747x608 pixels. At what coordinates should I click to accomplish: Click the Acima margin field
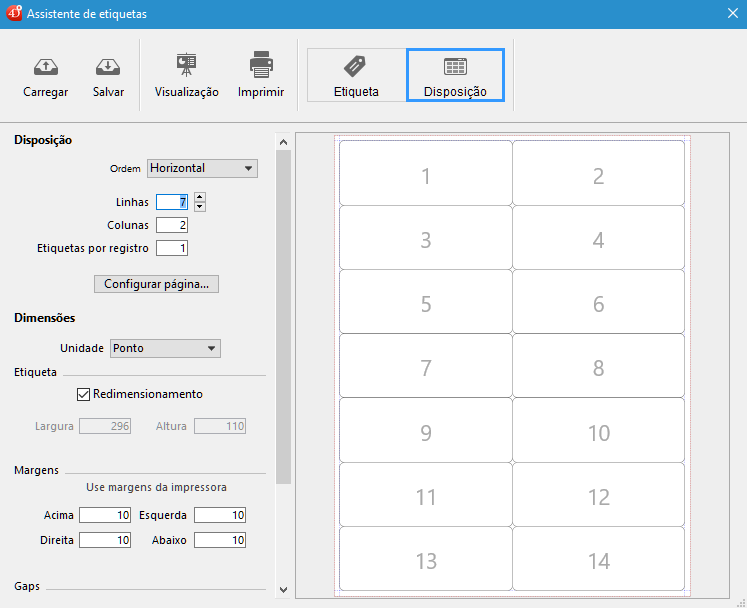coord(105,515)
